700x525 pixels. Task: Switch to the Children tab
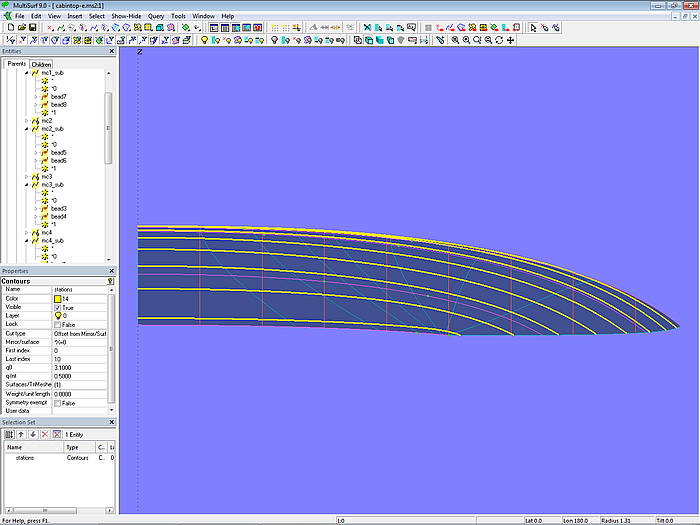[41, 64]
